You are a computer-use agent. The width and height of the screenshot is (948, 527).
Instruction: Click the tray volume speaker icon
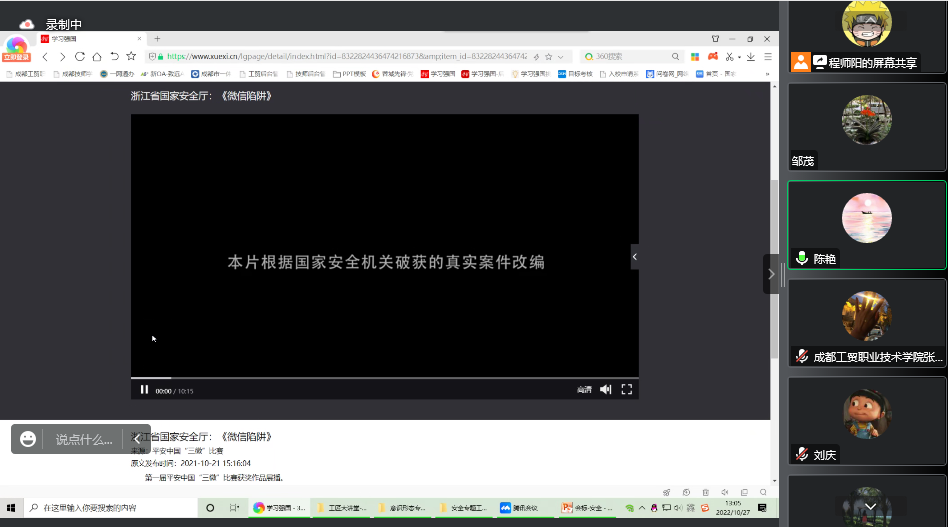tap(678, 508)
